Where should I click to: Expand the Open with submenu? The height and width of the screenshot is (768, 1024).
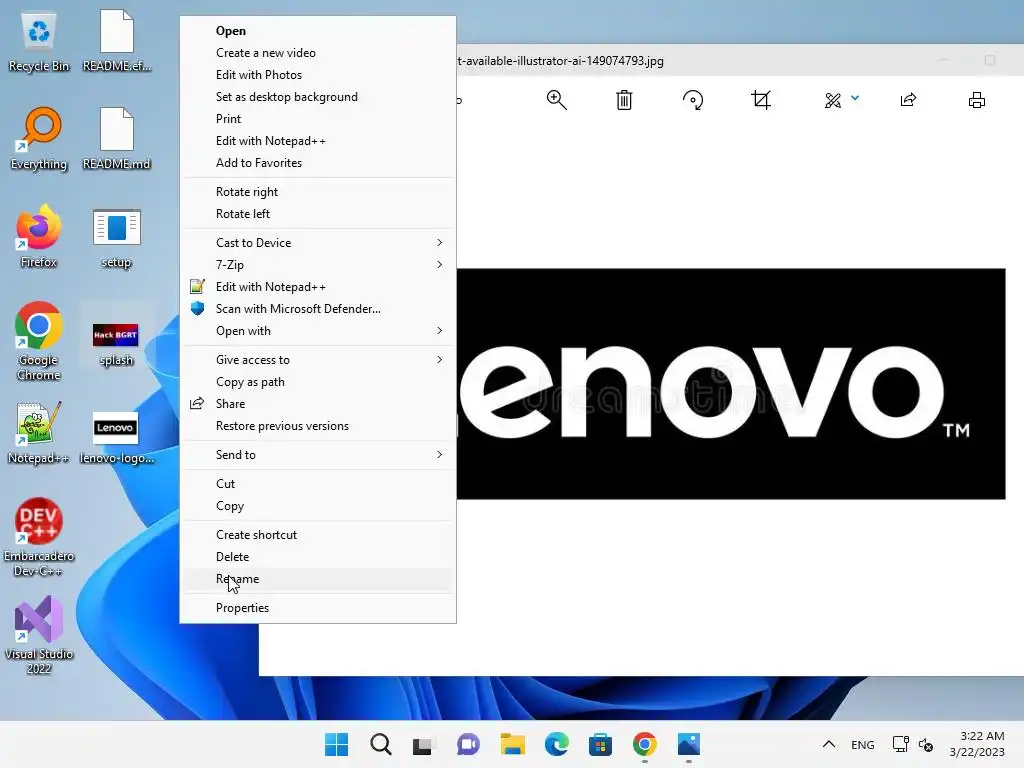(x=318, y=331)
